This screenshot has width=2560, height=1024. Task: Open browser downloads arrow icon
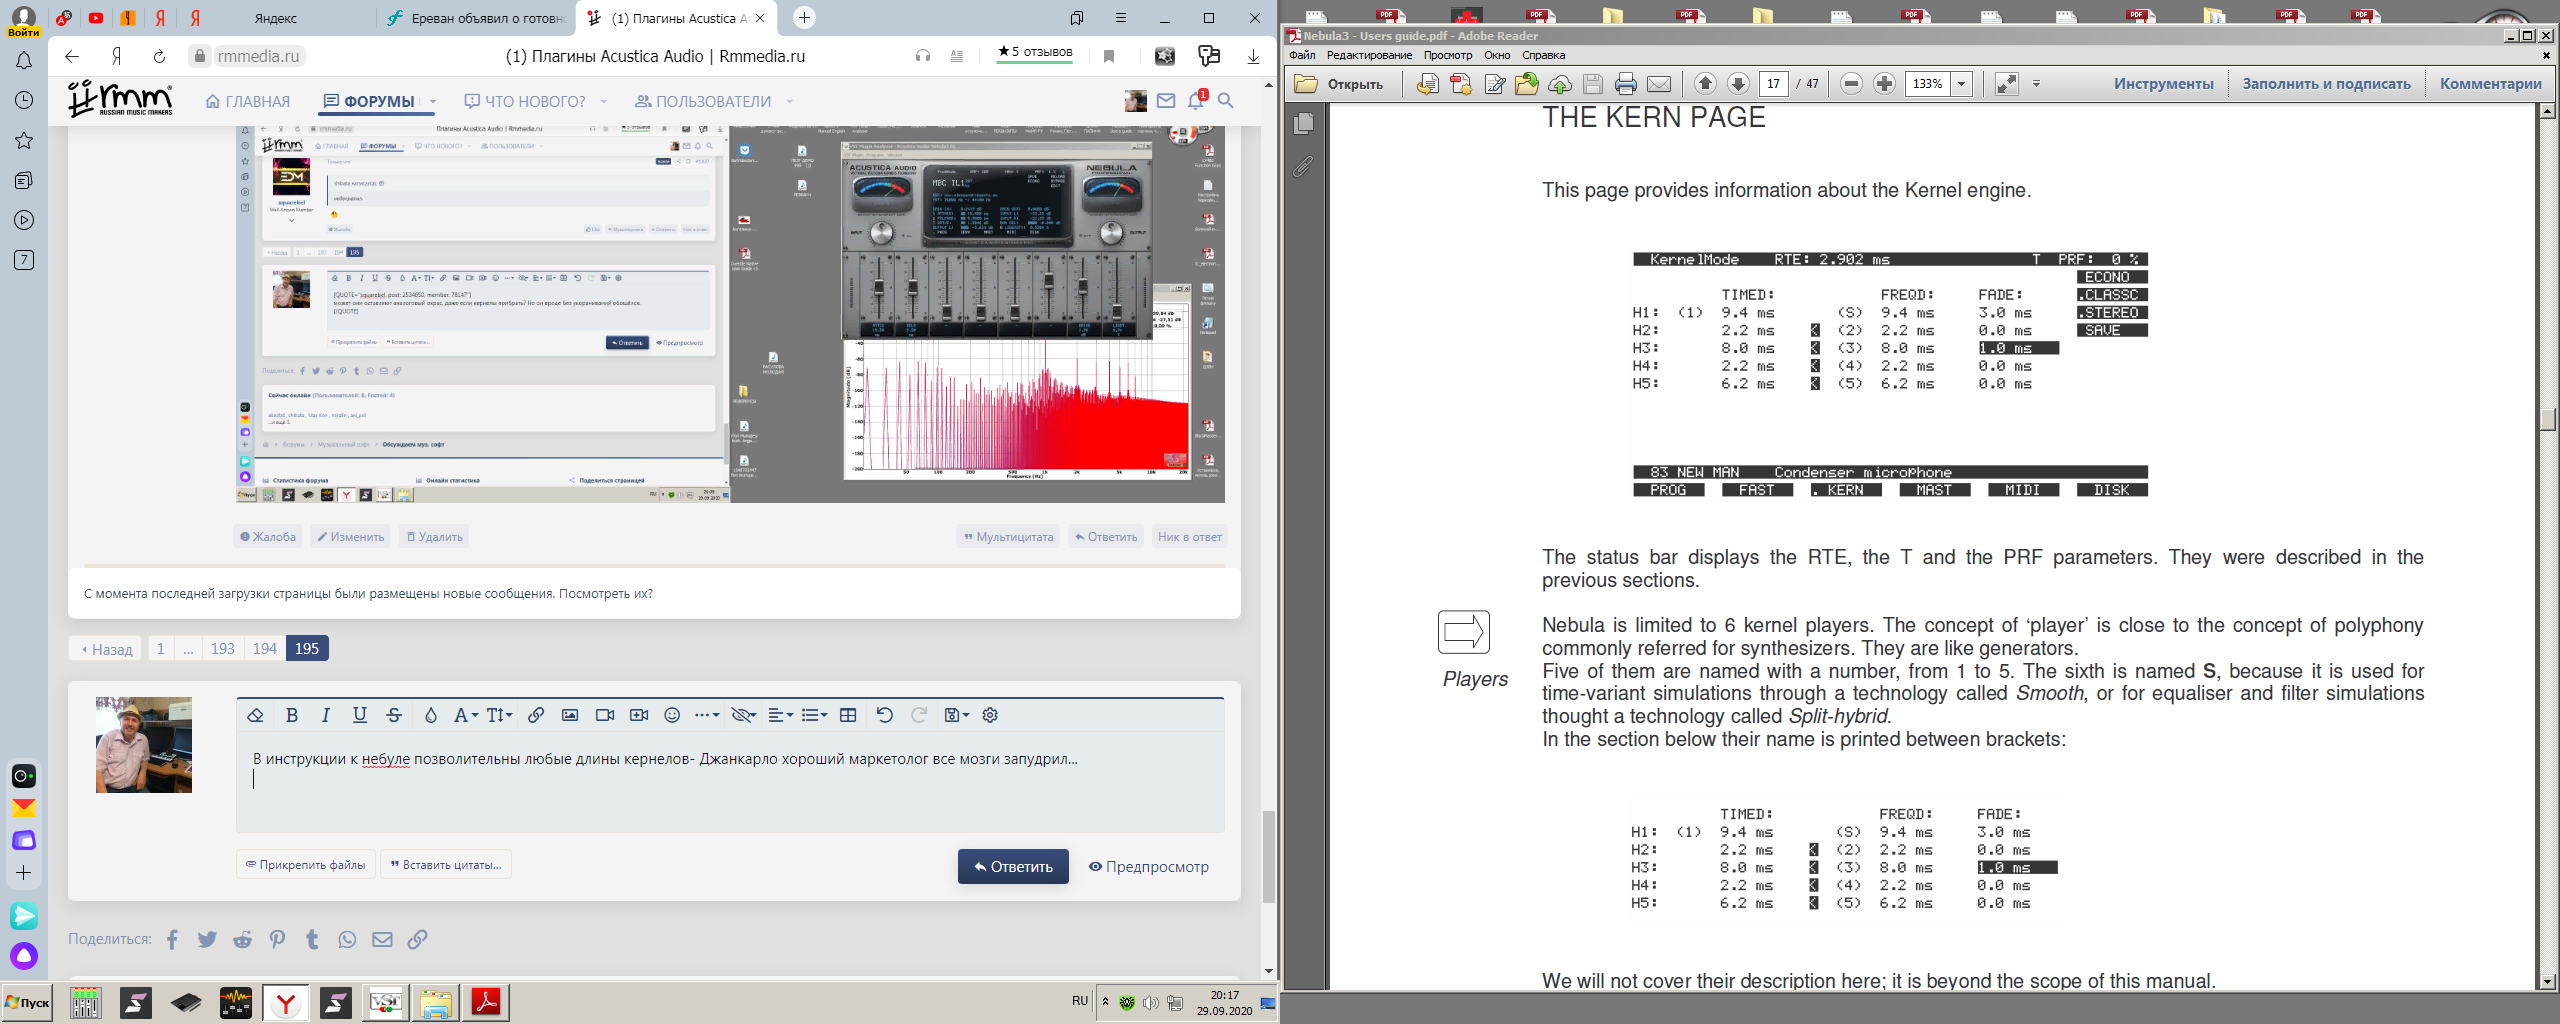(x=1253, y=57)
